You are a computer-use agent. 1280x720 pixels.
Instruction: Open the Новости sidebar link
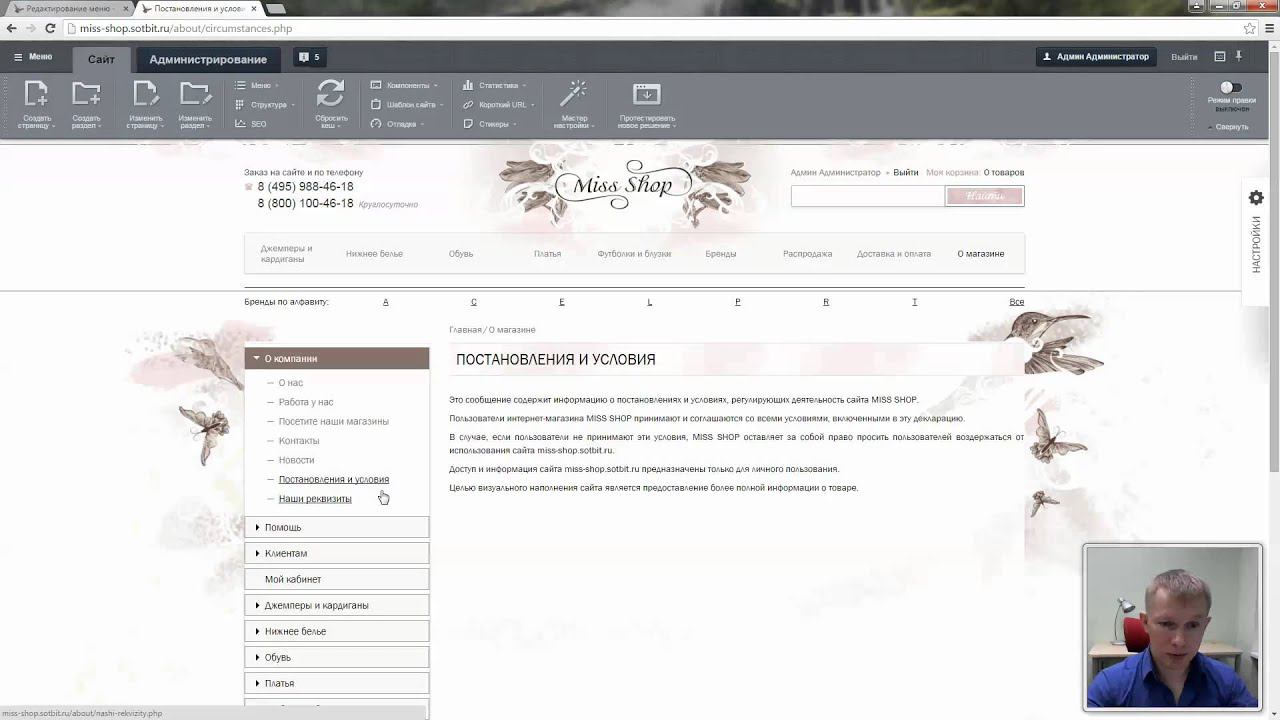tap(296, 460)
